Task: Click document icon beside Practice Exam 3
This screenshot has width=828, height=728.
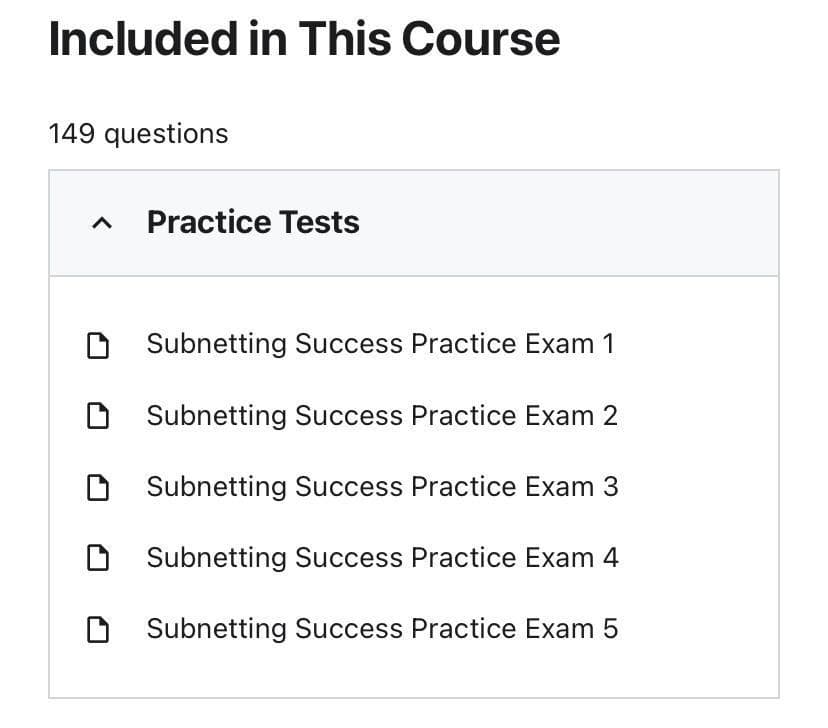Action: pyautogui.click(x=98, y=487)
